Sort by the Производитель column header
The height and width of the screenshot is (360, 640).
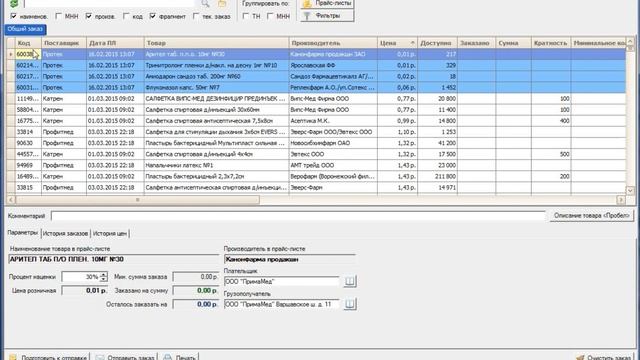point(333,43)
